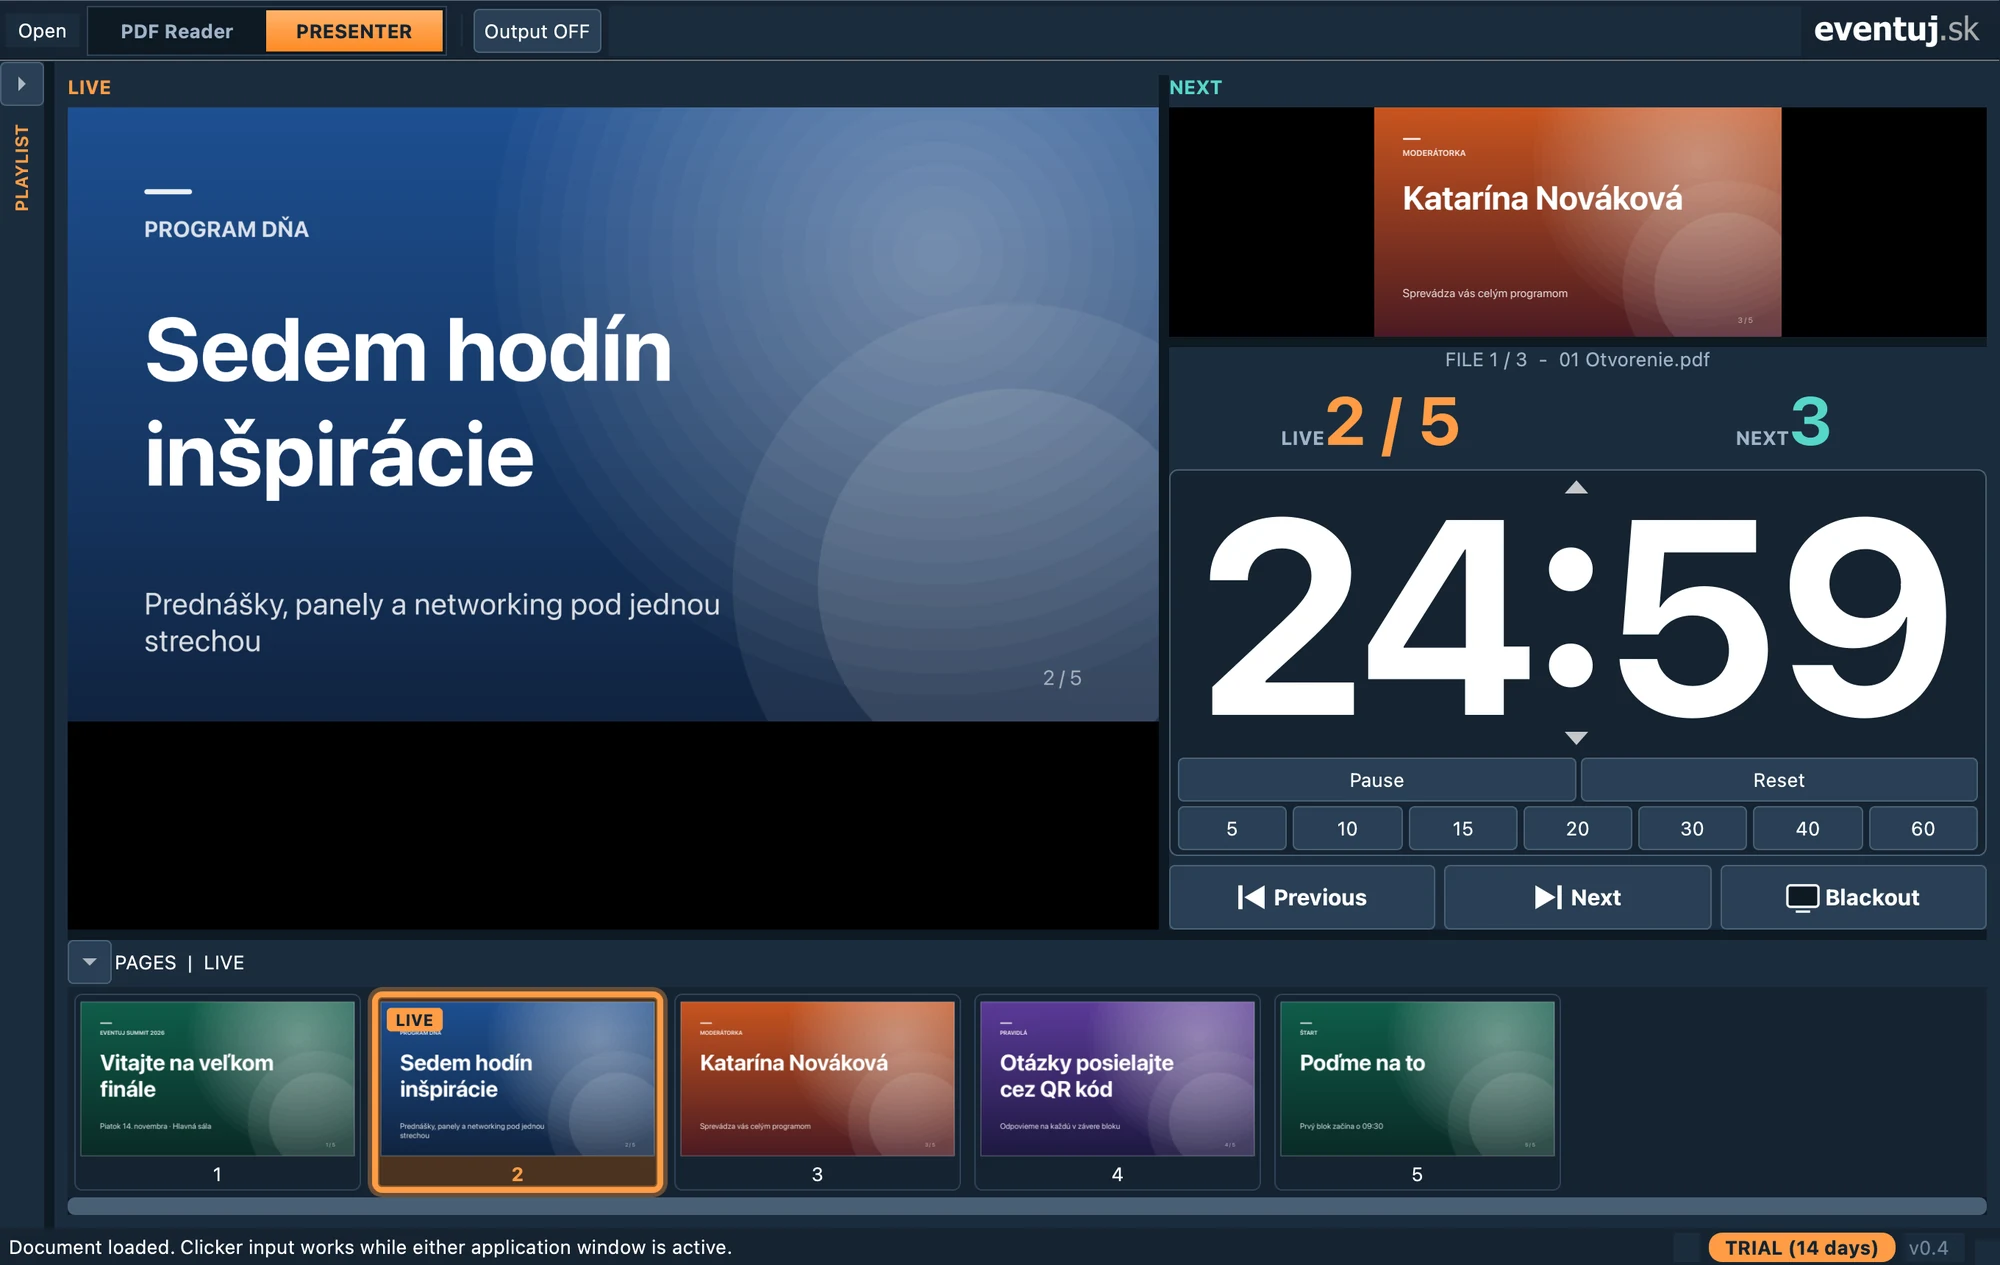Decrease timer with down triangle
The image size is (2000, 1265).
click(1576, 738)
